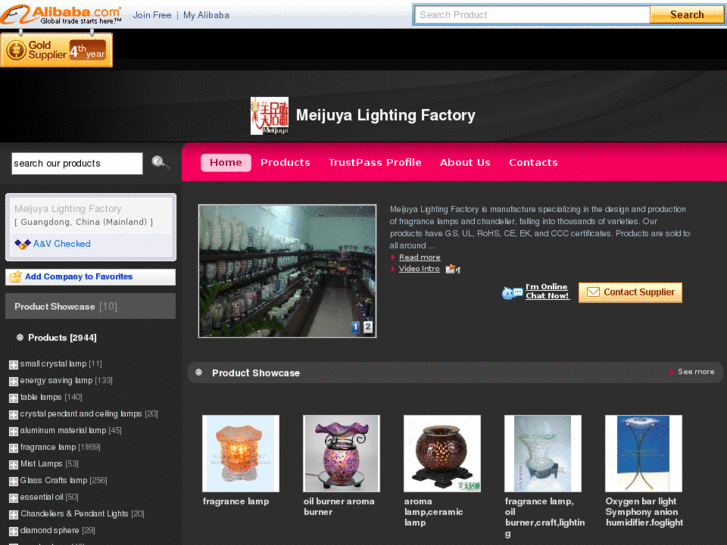This screenshot has width=727, height=545.
Task: Click the Meijuya company logo image
Action: tap(269, 115)
